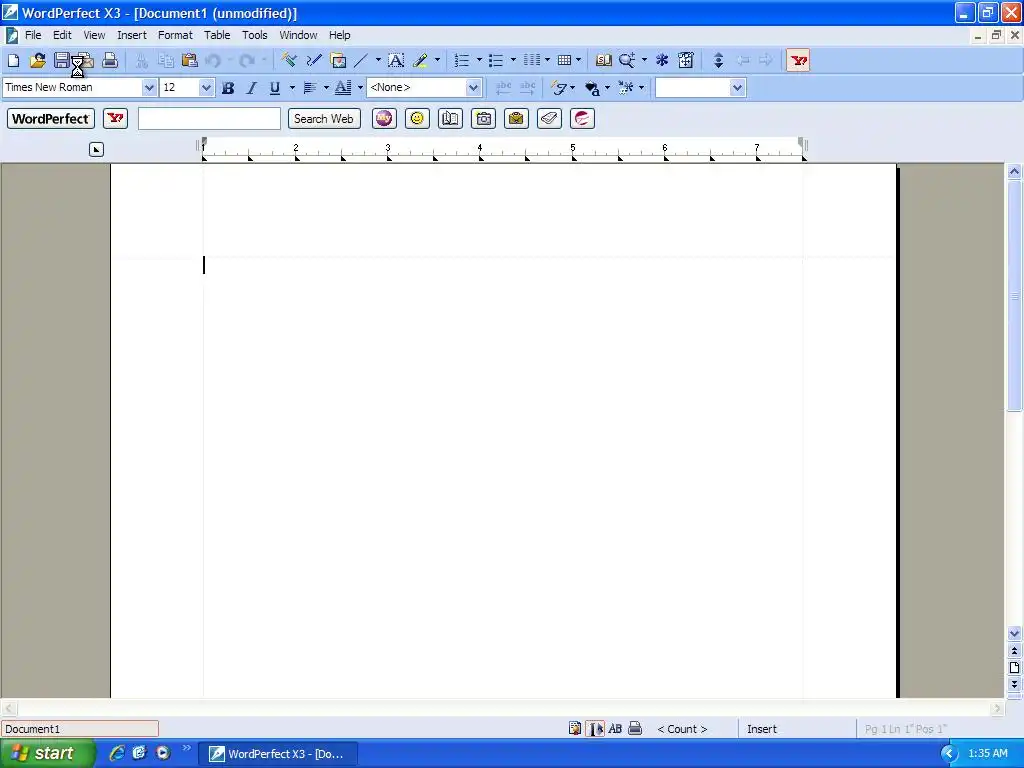Screen dimensions: 1024x768
Task: Open the File menu
Action: (x=33, y=35)
